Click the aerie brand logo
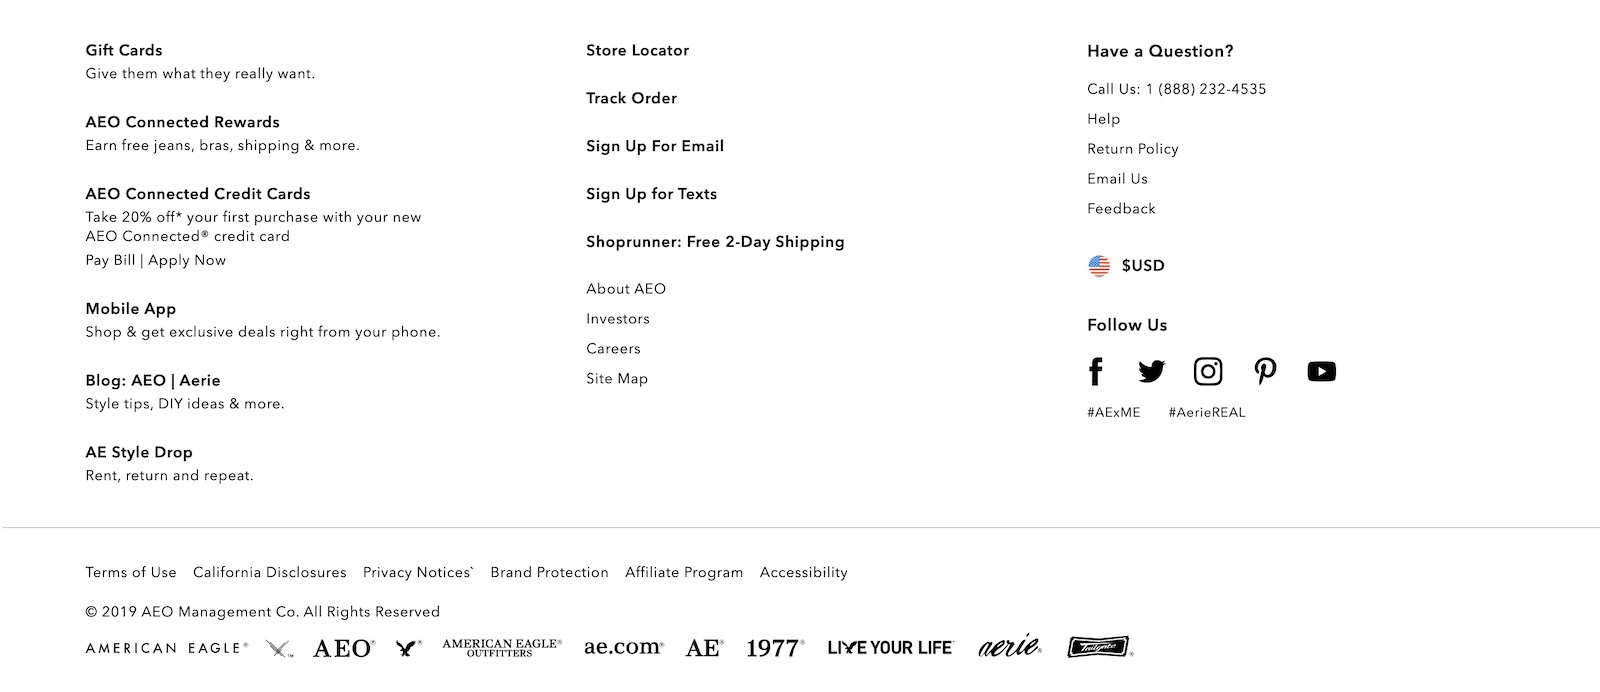This screenshot has width=1600, height=692. (x=1010, y=646)
